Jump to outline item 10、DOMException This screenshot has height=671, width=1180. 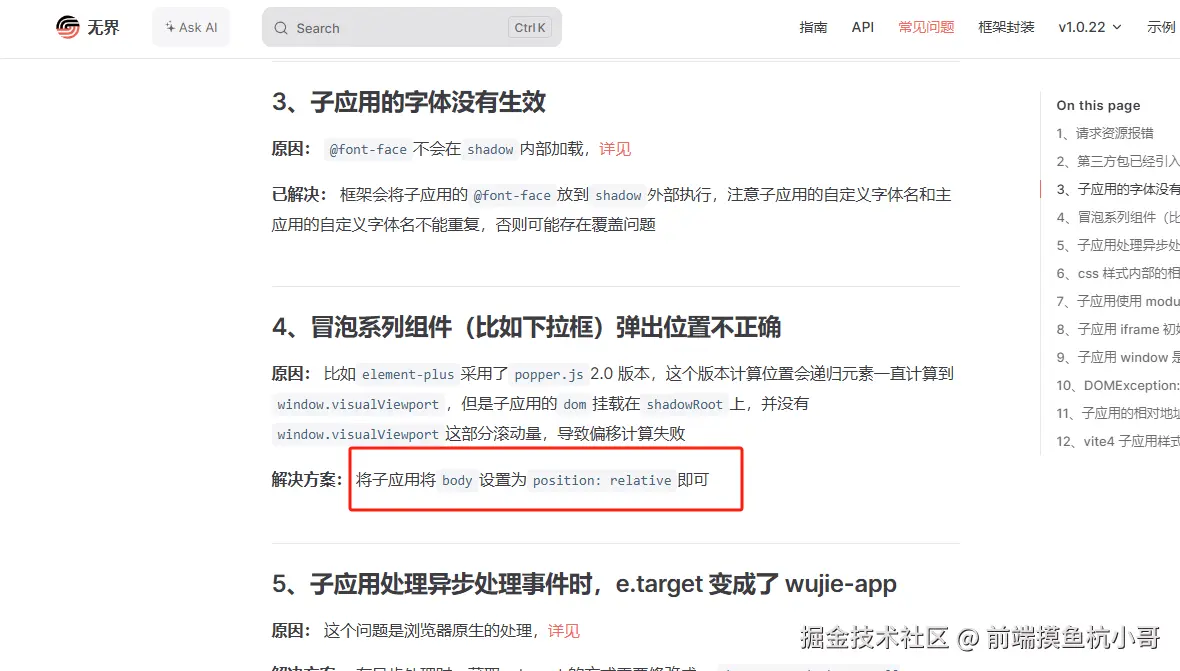pos(1118,385)
